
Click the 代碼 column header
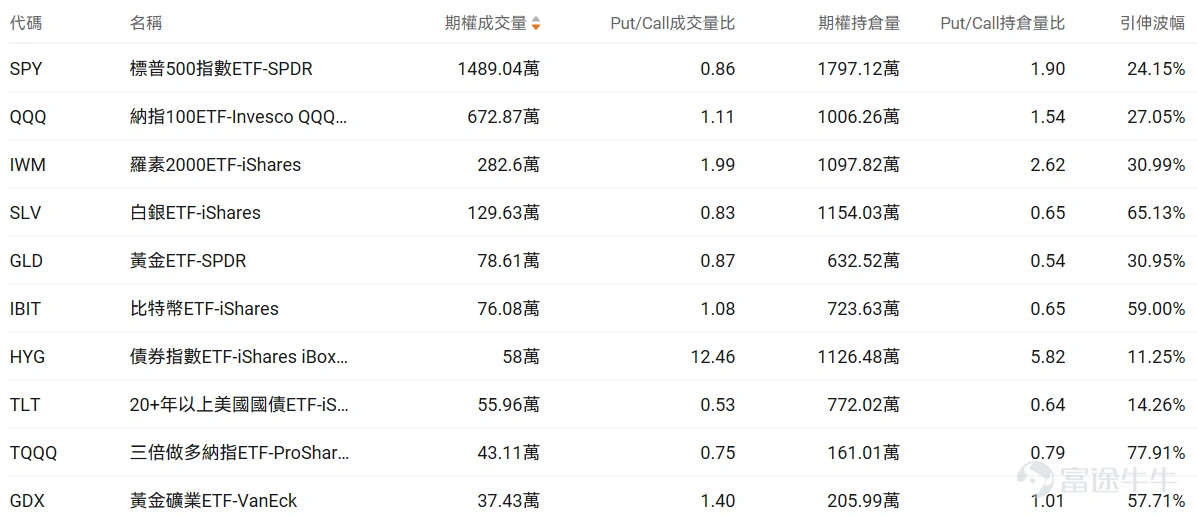pyautogui.click(x=26, y=24)
